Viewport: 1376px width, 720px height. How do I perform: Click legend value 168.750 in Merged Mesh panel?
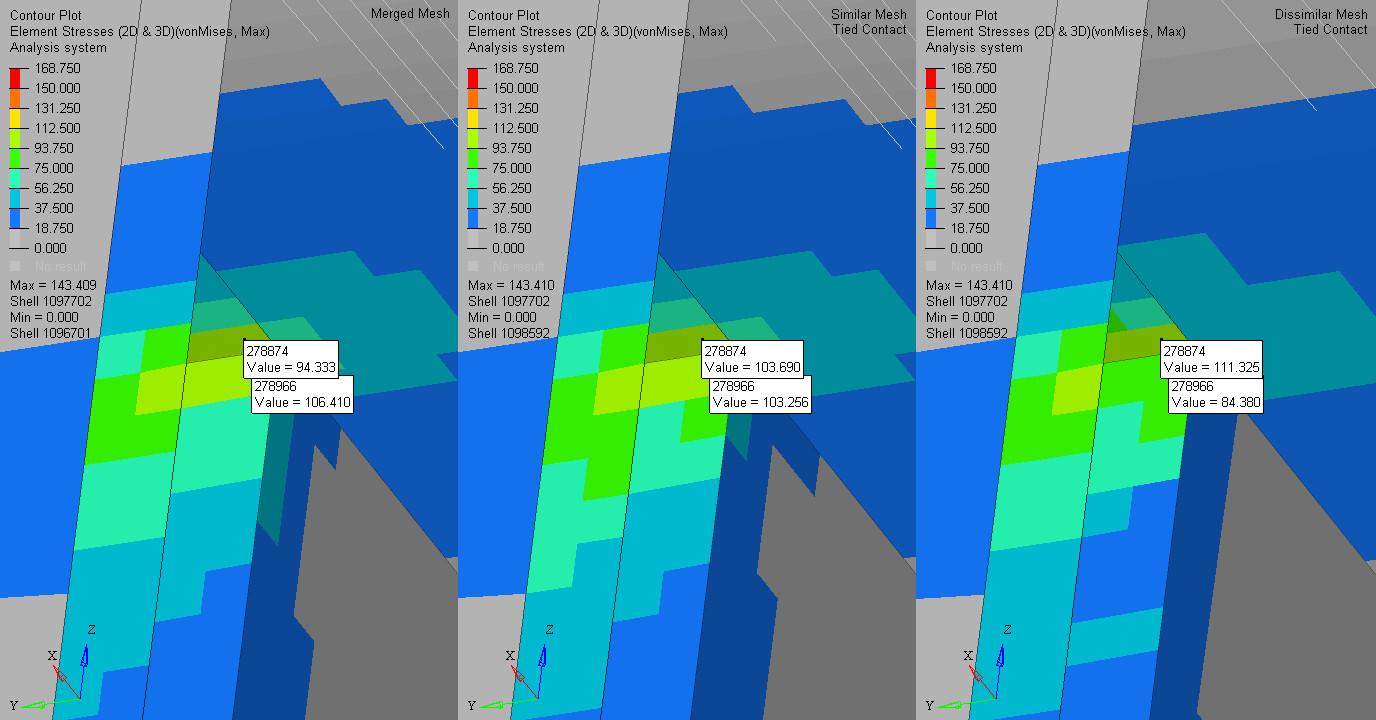pos(57,68)
